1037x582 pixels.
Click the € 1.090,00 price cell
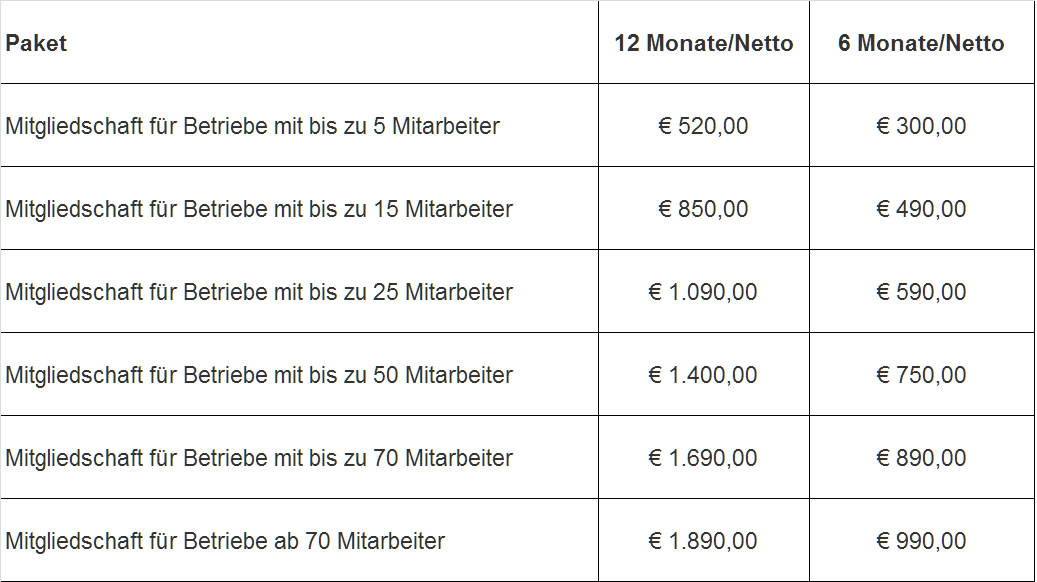704,292
